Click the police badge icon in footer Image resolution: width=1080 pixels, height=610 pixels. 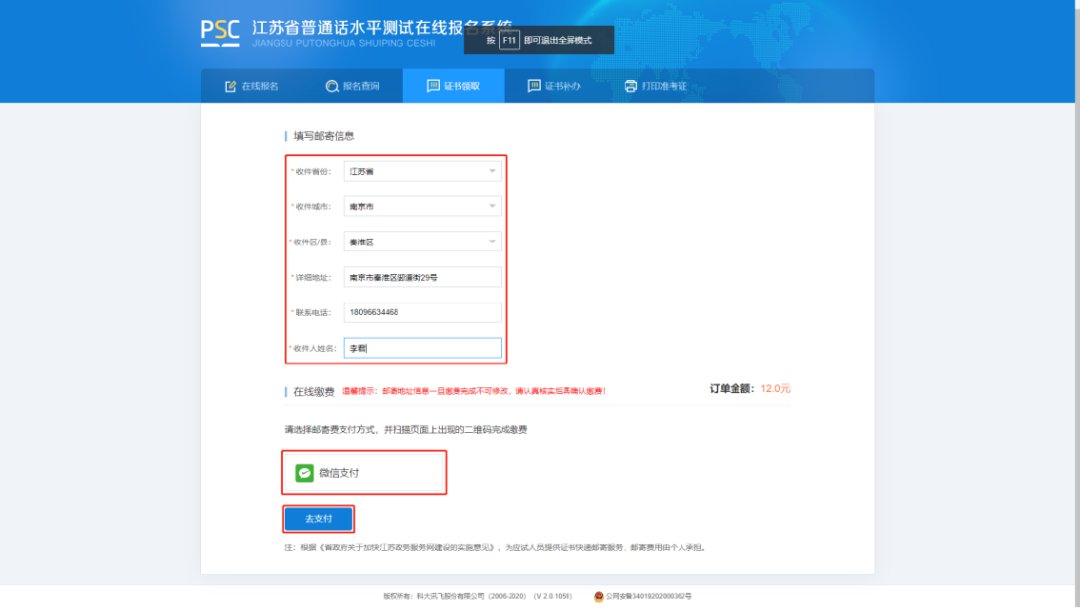[x=599, y=596]
